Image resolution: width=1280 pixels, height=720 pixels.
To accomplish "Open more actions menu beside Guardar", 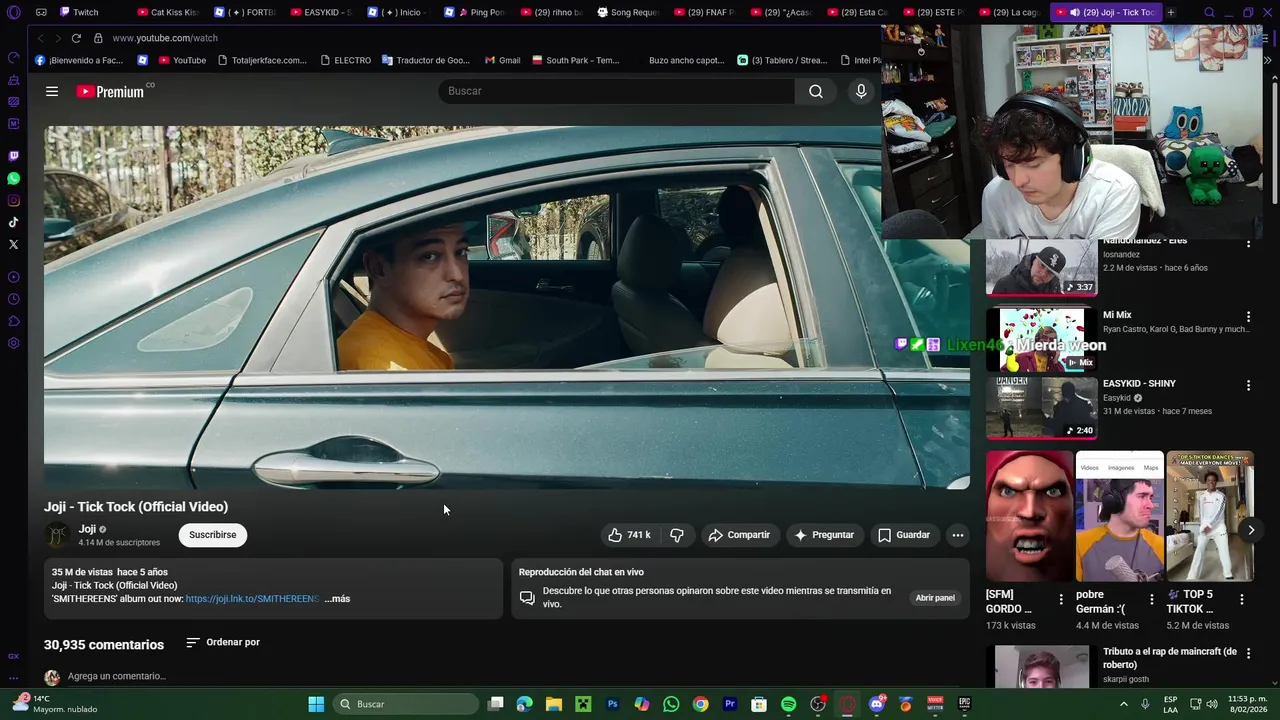I will pyautogui.click(x=958, y=535).
